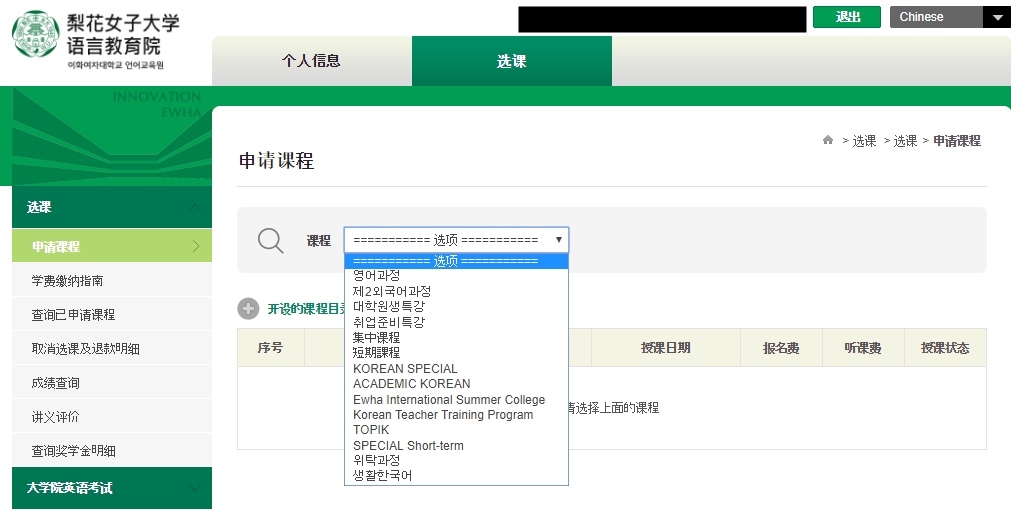Choose 대학원생특강 option

[456, 307]
